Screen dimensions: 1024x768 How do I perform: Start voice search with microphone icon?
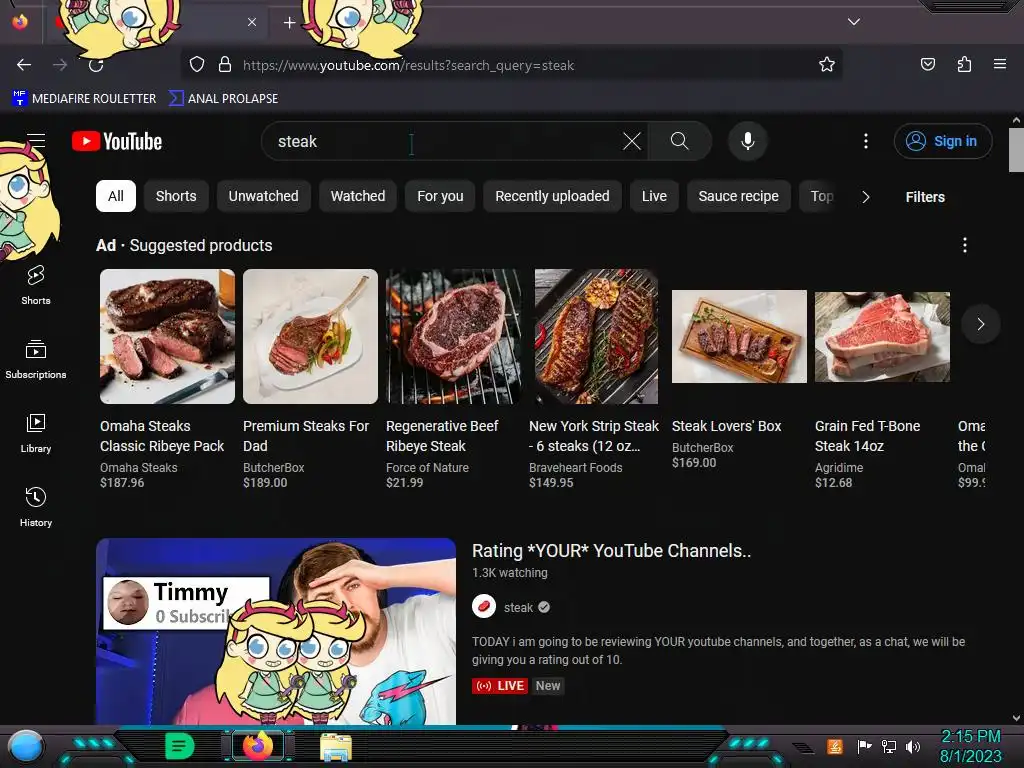click(748, 141)
